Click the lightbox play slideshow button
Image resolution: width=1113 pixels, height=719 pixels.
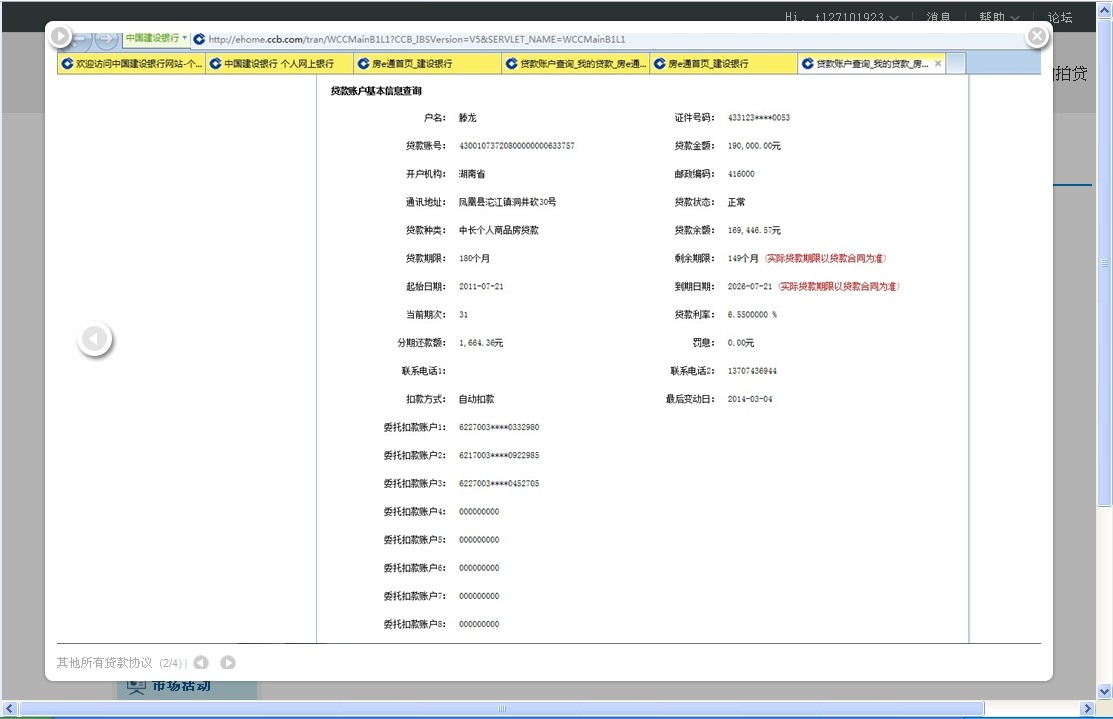tap(60, 37)
